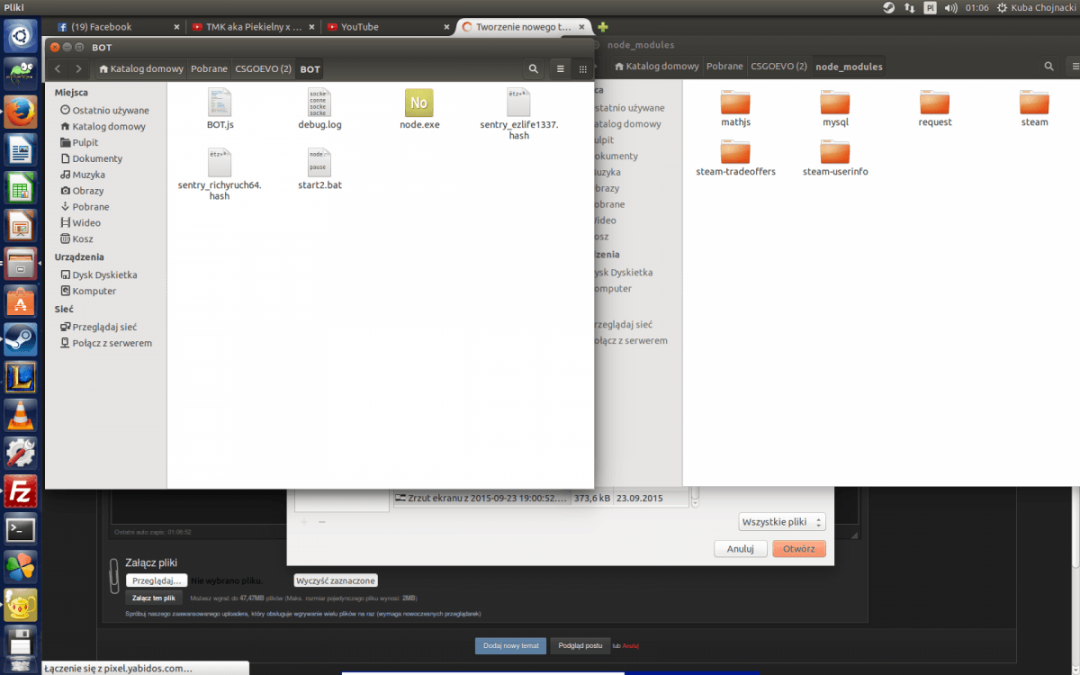Select the node.exe file icon
The height and width of the screenshot is (675, 1080).
pos(419,103)
